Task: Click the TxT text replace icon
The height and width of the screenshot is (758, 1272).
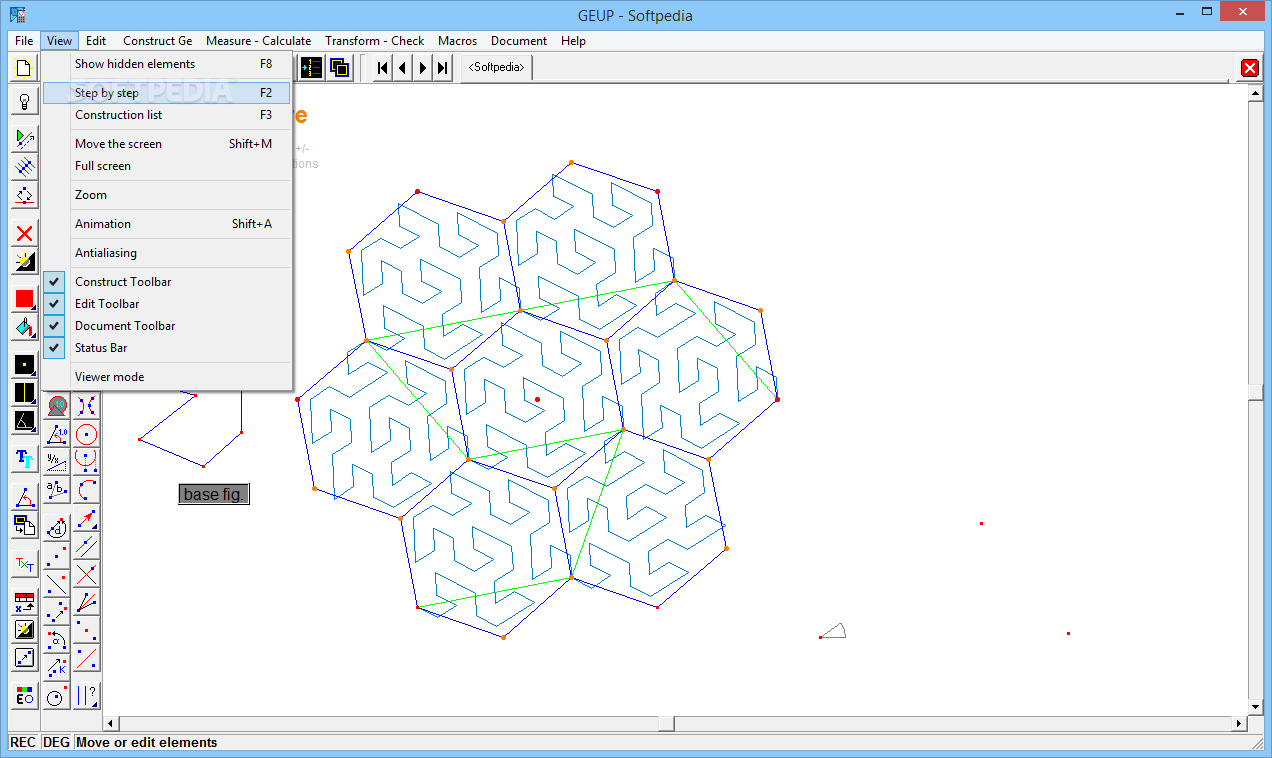Action: [25, 564]
